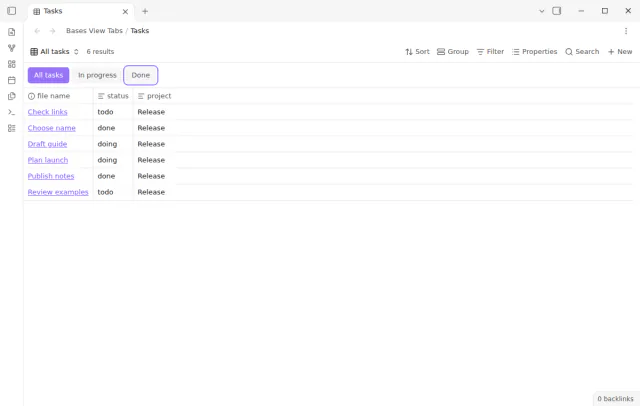Click the file name column header
The image size is (640, 406).
(x=58, y=96)
